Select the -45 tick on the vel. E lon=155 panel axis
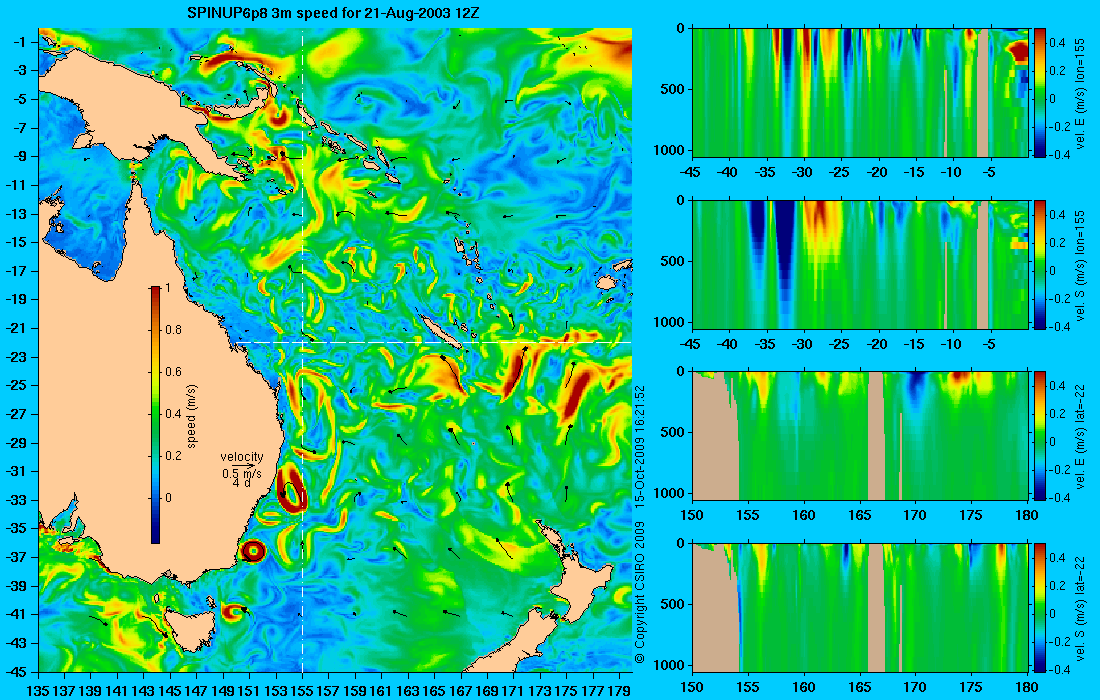 pos(691,172)
